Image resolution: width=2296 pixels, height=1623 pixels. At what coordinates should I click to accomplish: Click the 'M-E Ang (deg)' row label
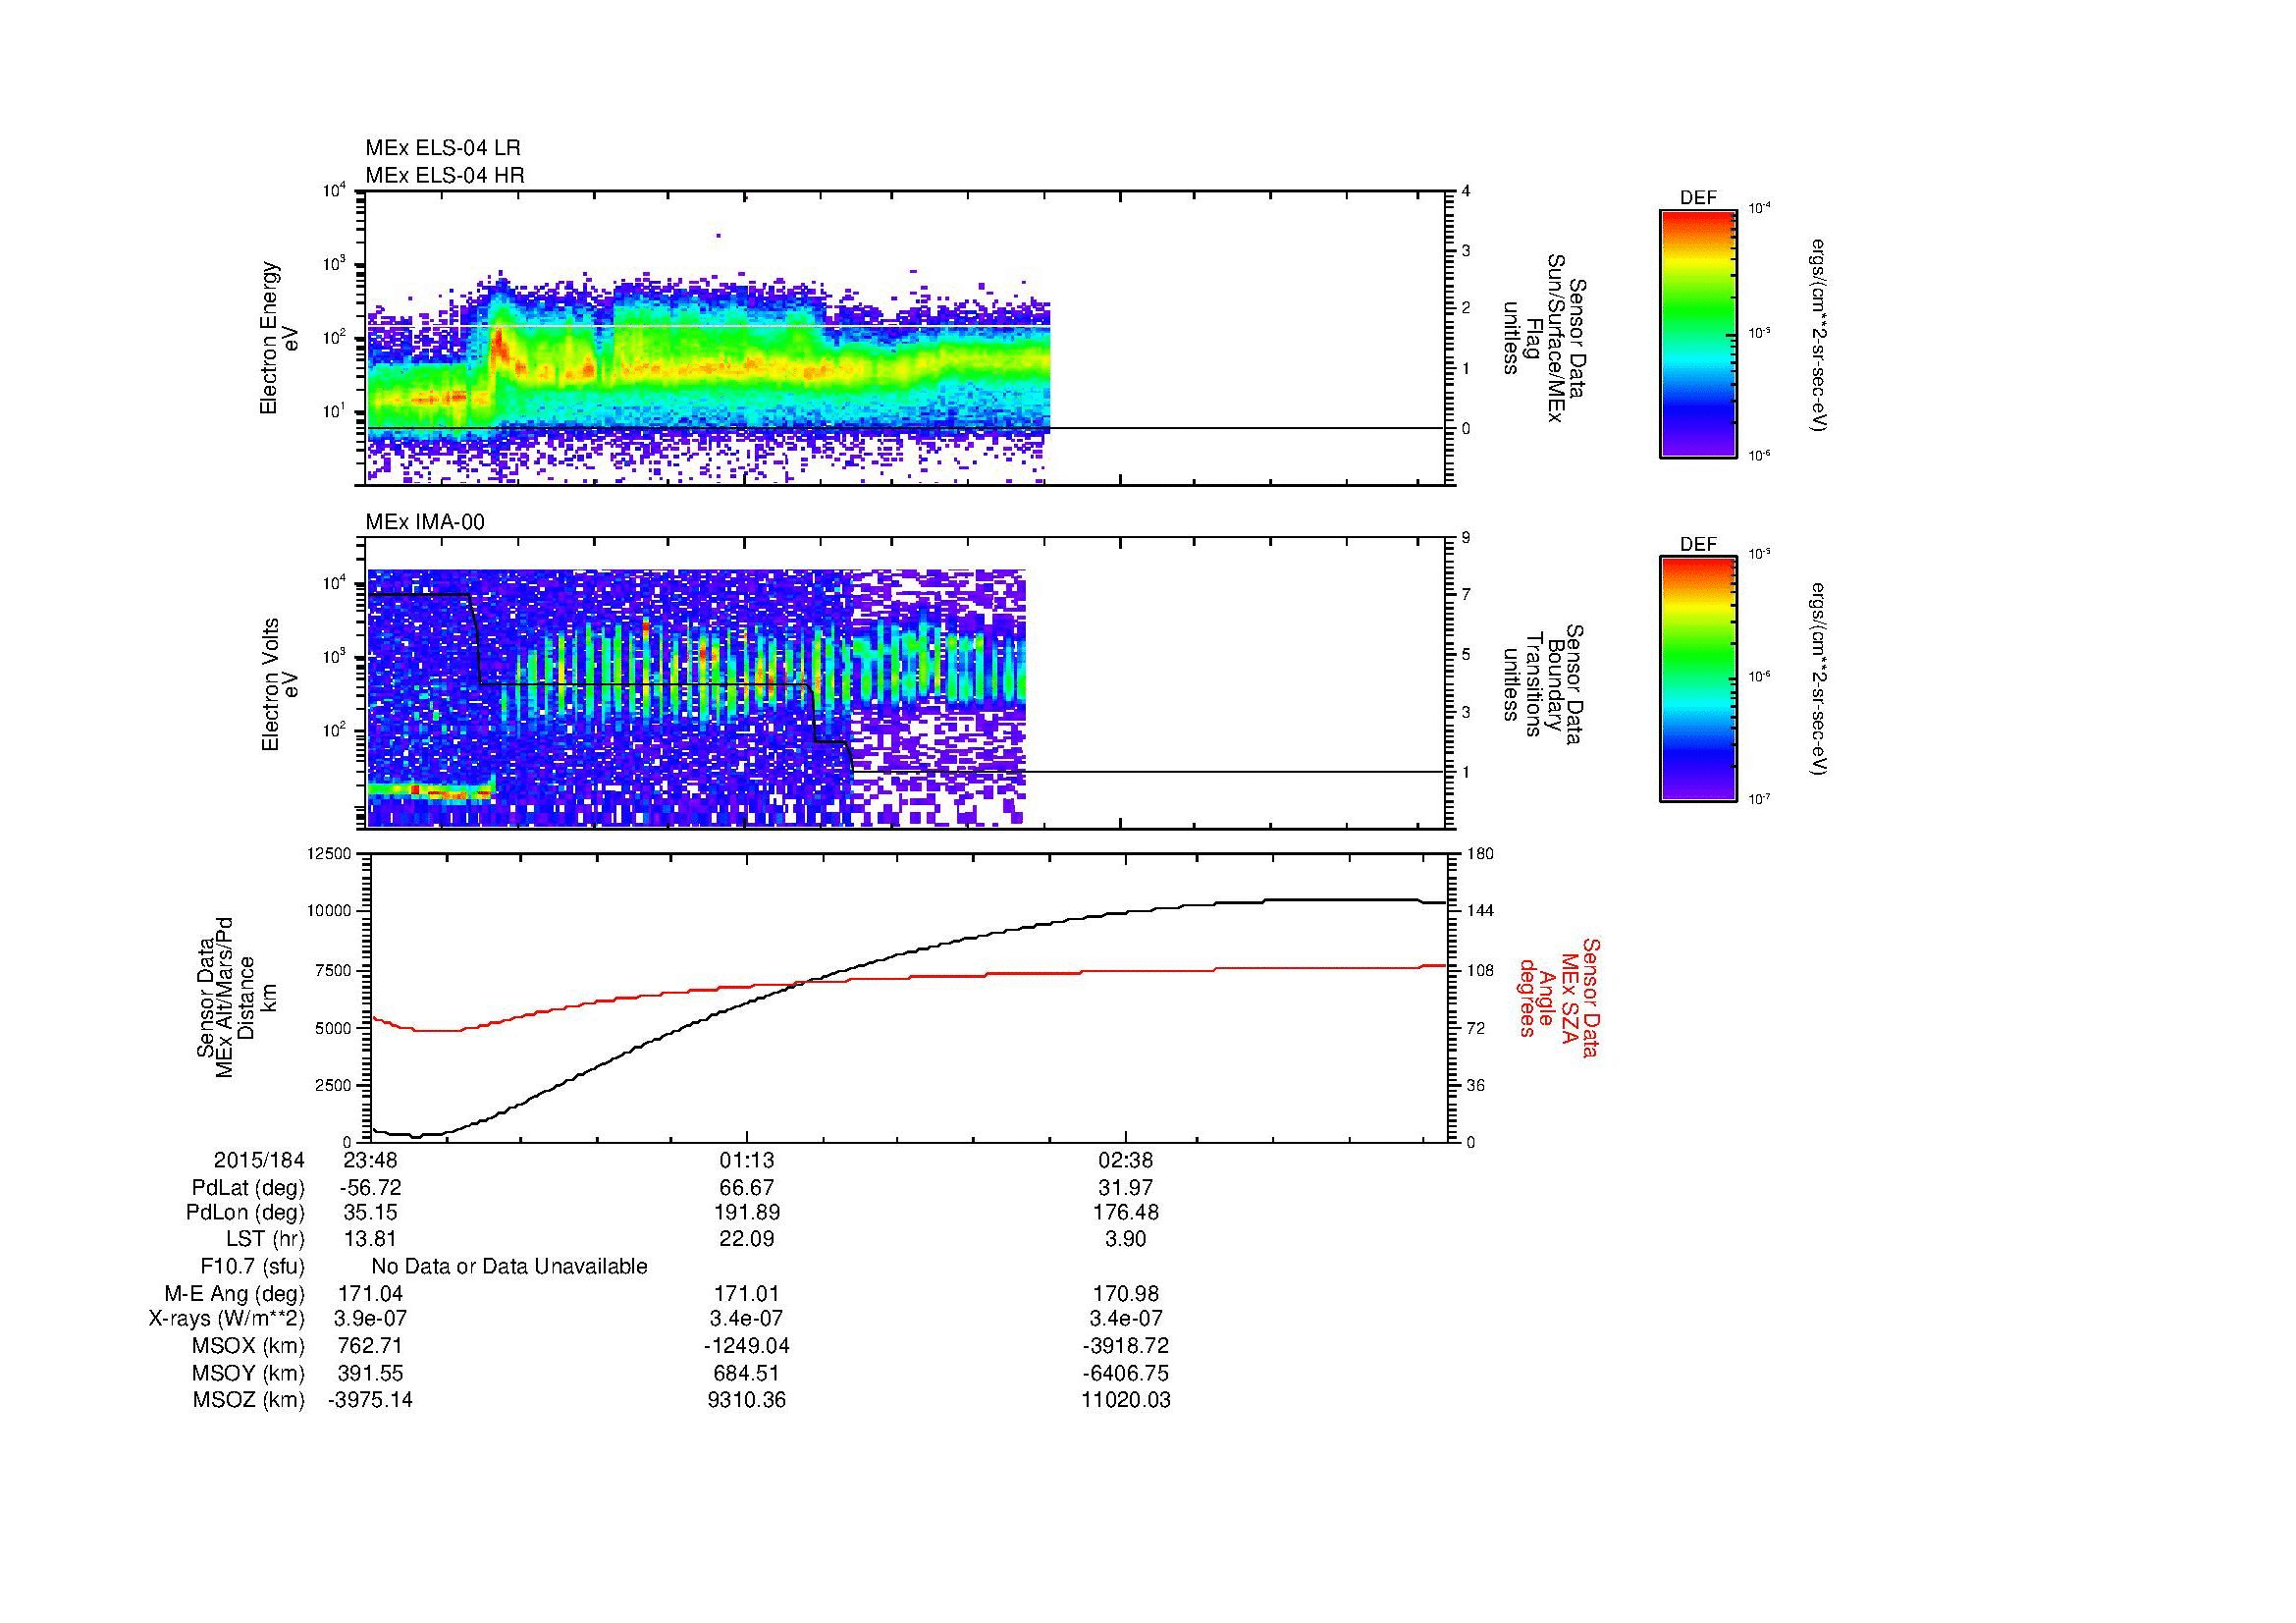click(234, 1293)
